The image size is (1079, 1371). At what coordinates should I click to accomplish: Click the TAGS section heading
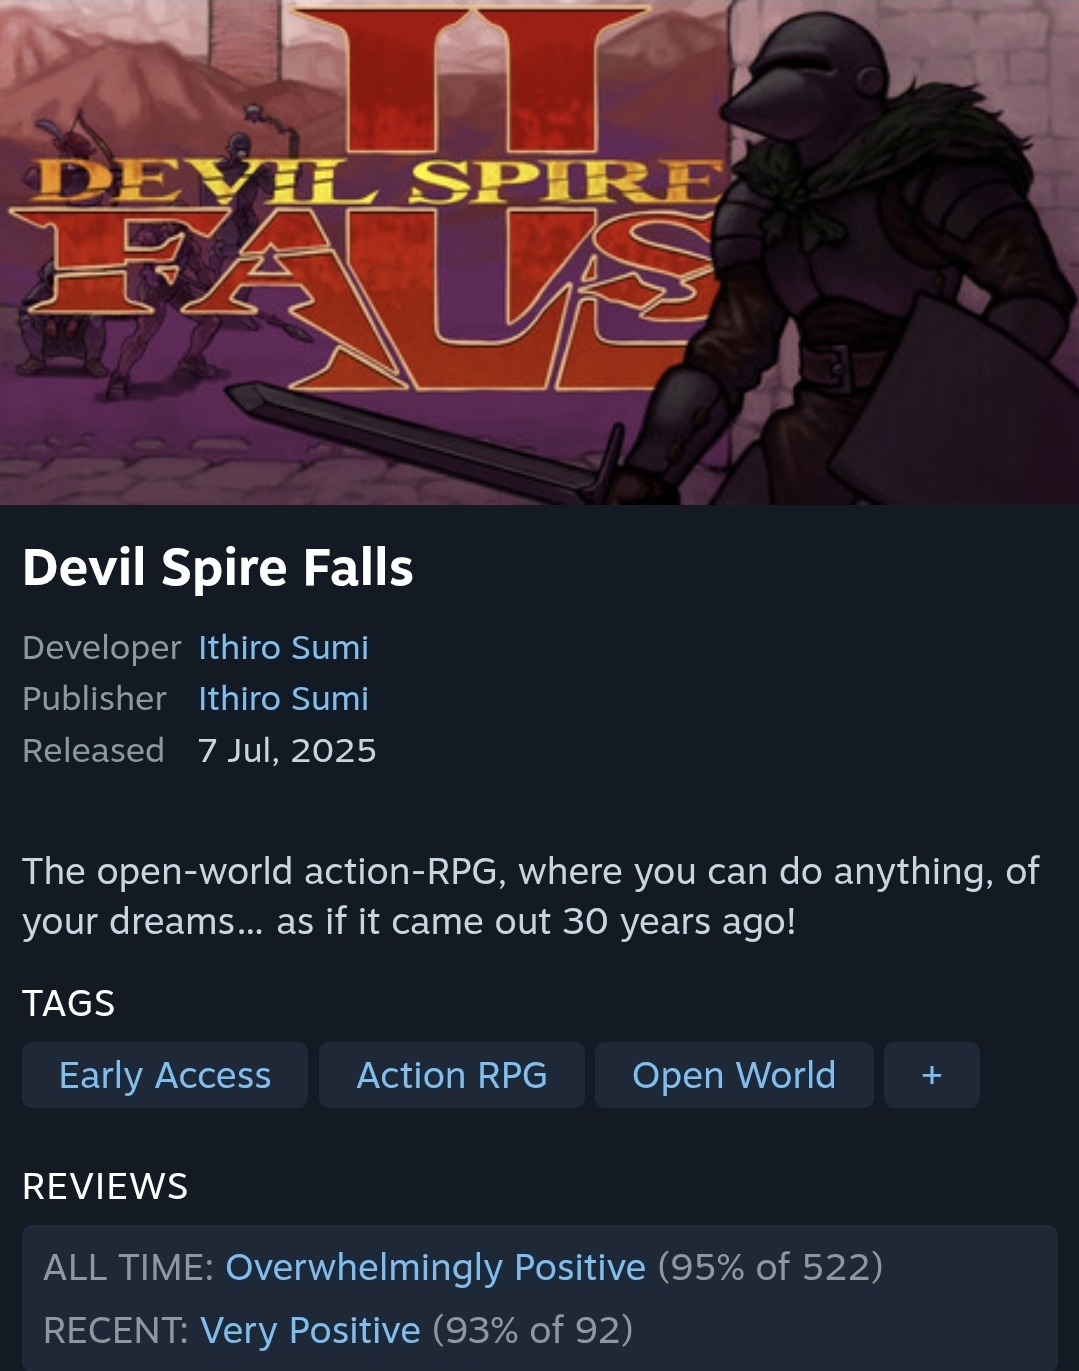[69, 1003]
